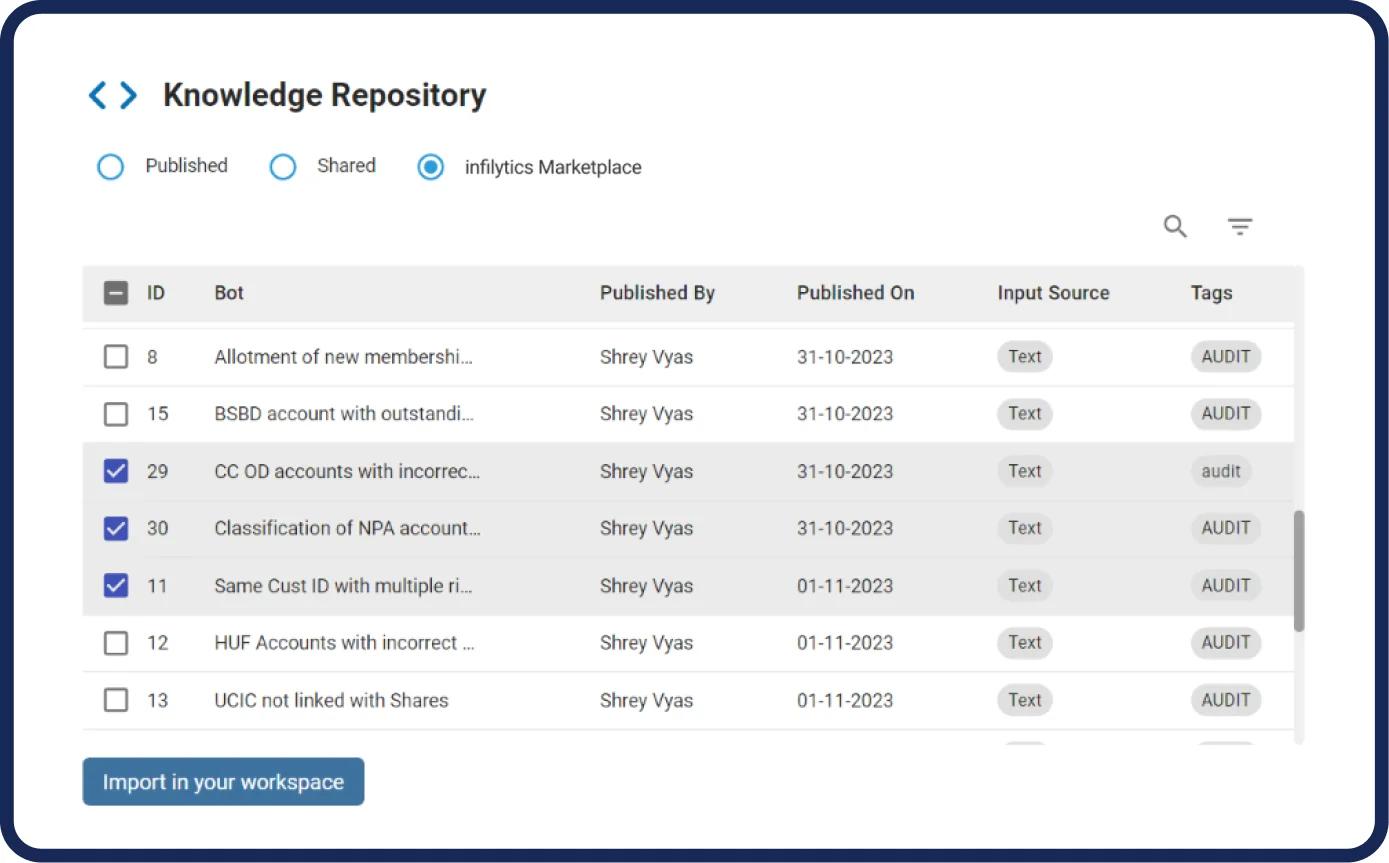Sort by Published On column header

tap(855, 293)
